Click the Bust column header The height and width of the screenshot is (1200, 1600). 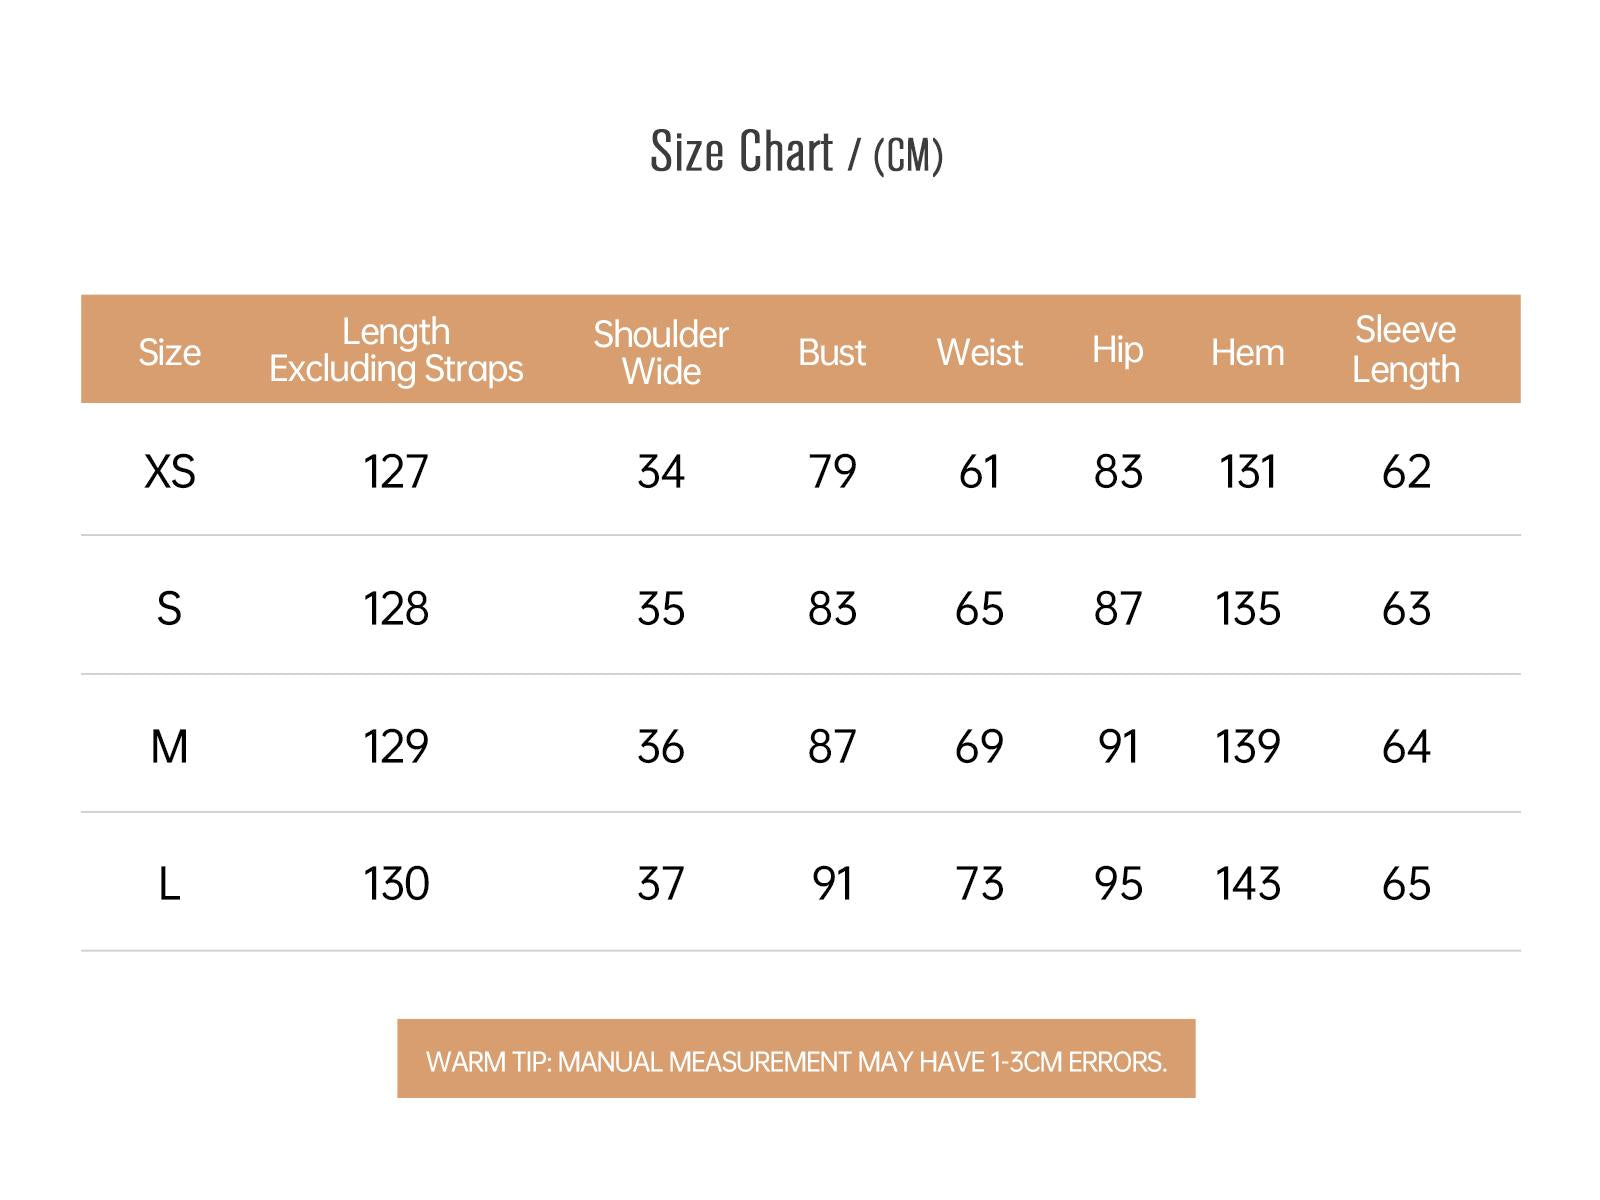(x=832, y=352)
